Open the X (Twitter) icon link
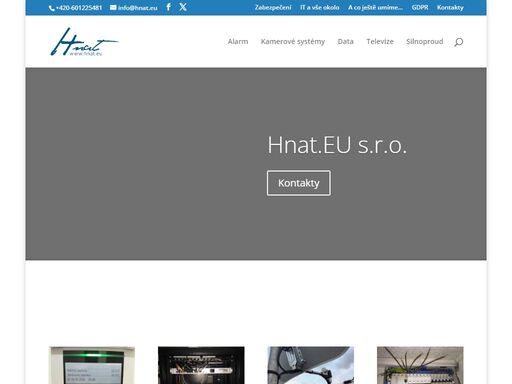 point(183,7)
